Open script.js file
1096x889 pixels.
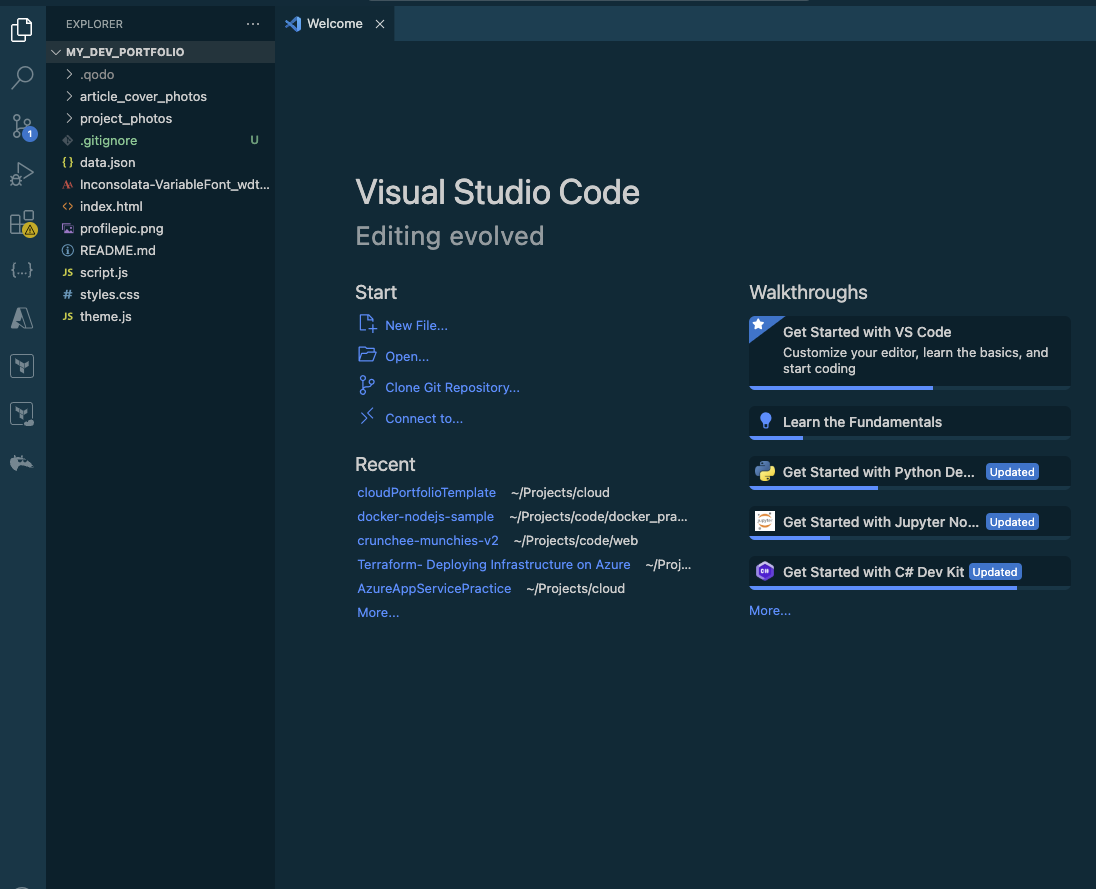pos(160,273)
